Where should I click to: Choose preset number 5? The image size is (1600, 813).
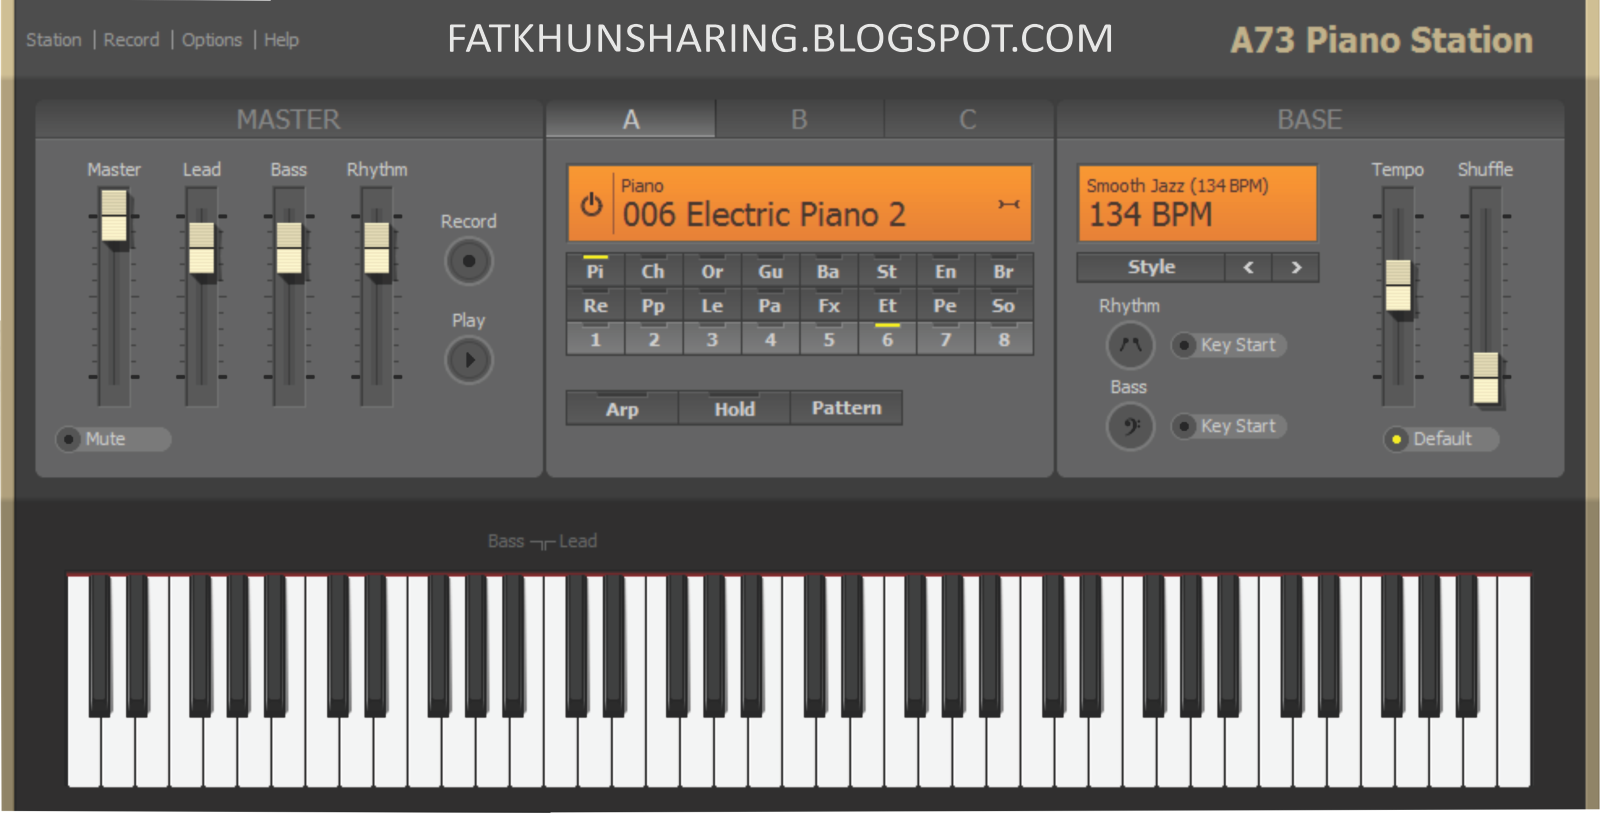point(828,339)
